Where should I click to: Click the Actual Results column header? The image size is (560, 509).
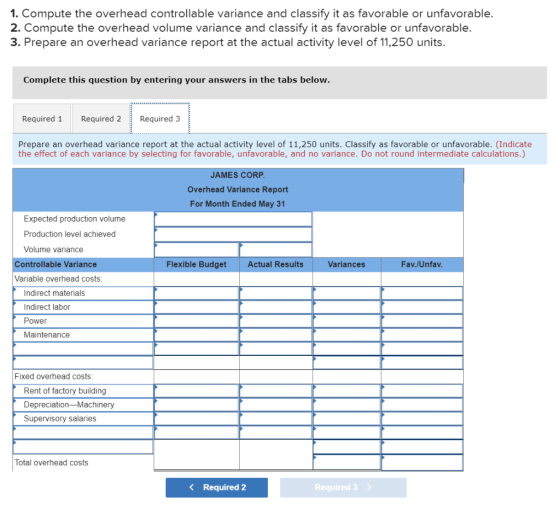coord(276,265)
